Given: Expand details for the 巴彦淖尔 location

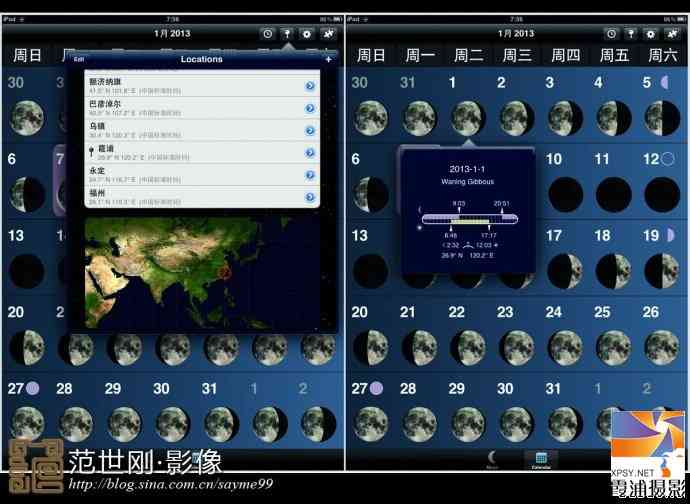Looking at the screenshot, I should (x=310, y=108).
